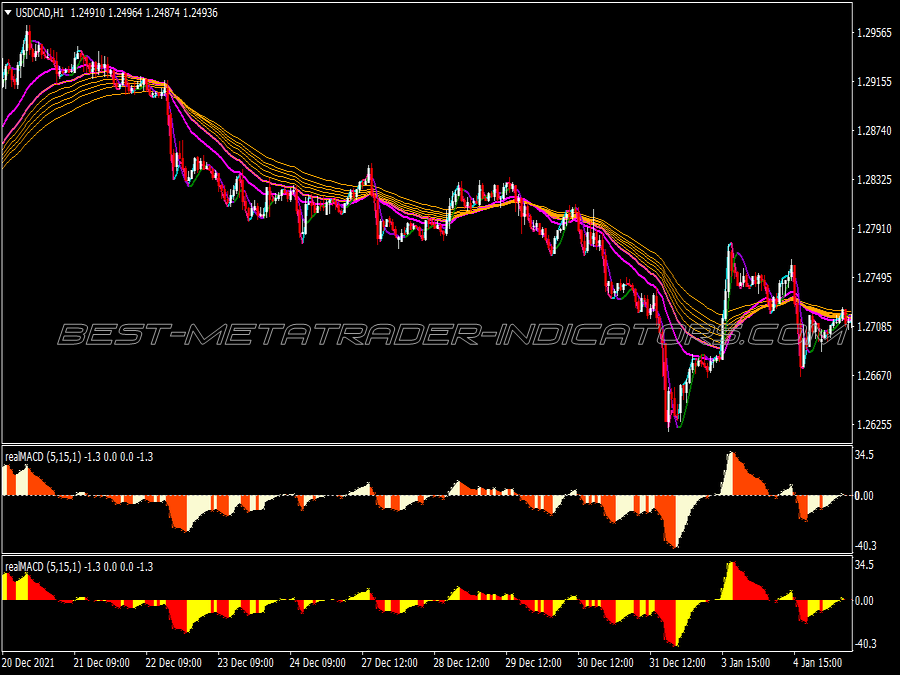Click price level 1.29155 on the scale

(x=875, y=82)
